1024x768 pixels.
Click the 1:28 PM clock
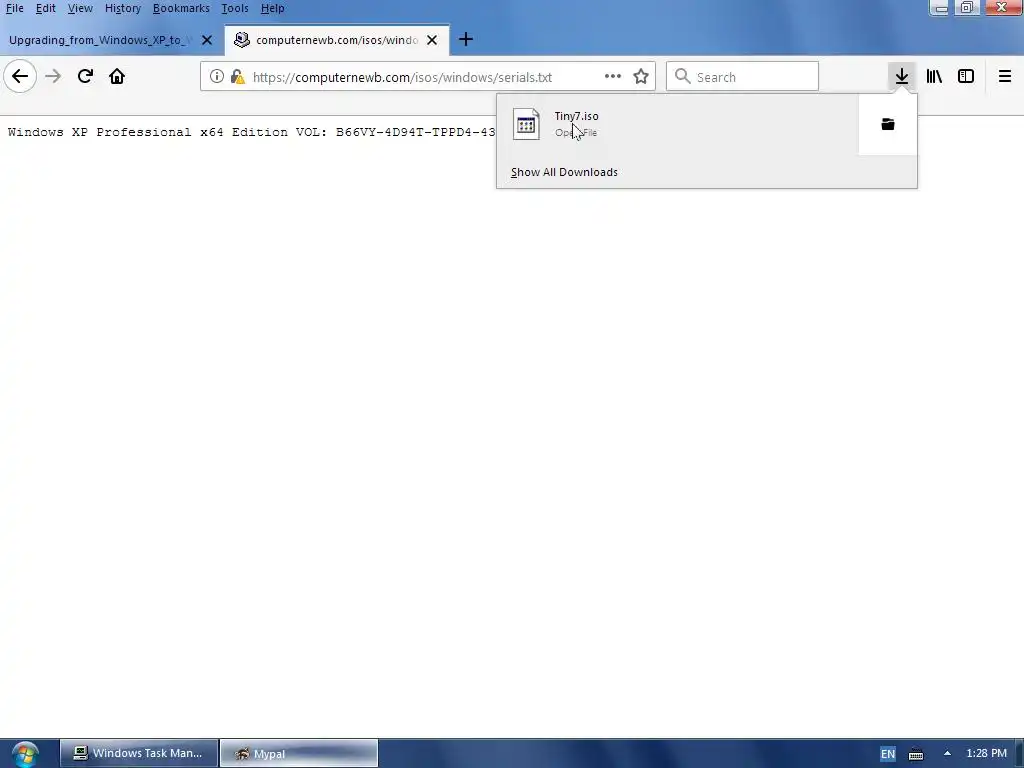(986, 753)
